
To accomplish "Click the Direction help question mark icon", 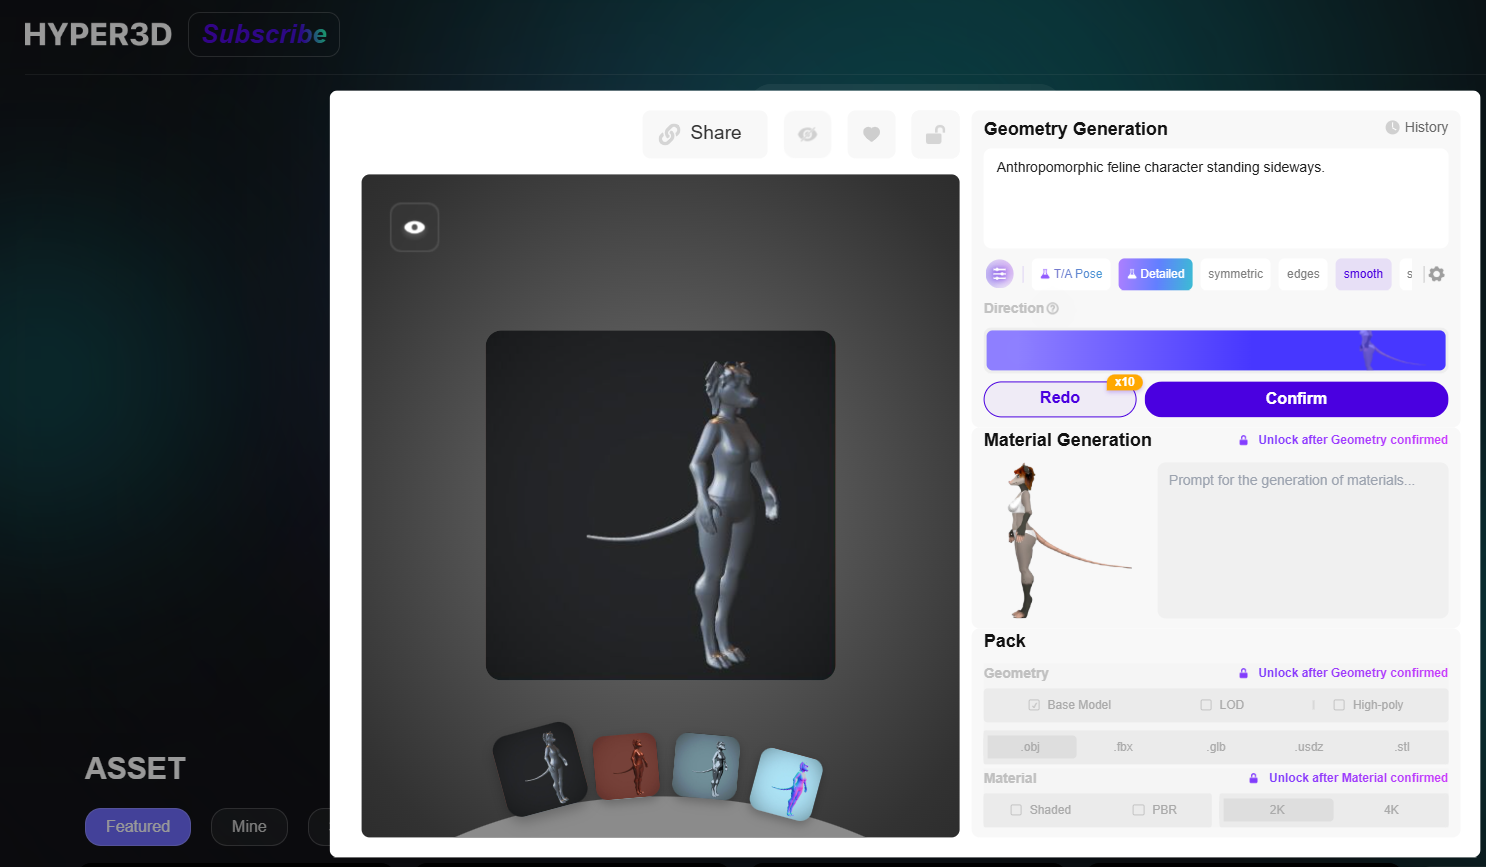I will coord(1052,309).
